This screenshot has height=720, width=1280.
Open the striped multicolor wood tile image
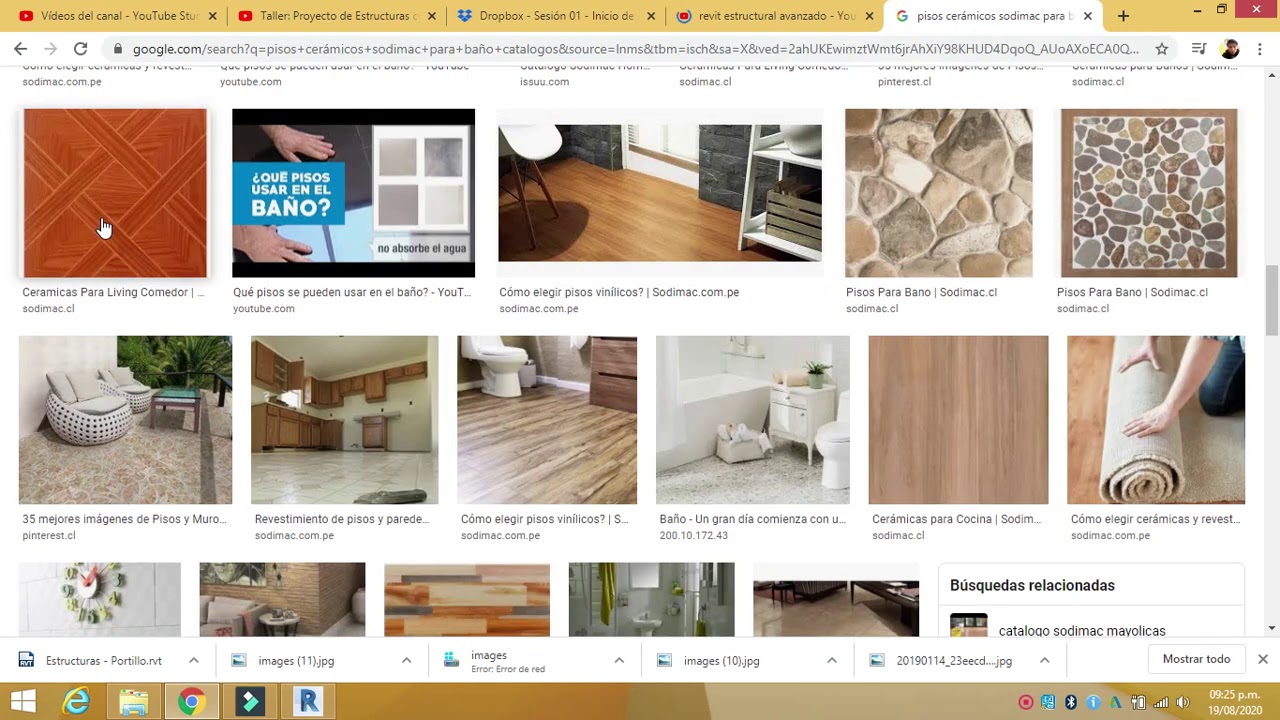(467, 599)
